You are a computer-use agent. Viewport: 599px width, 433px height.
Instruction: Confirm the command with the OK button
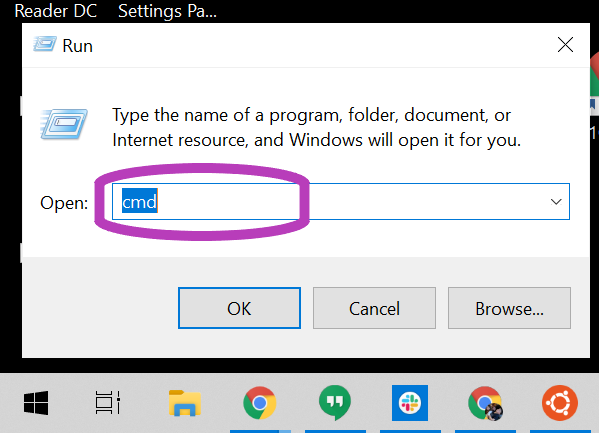pyautogui.click(x=240, y=308)
